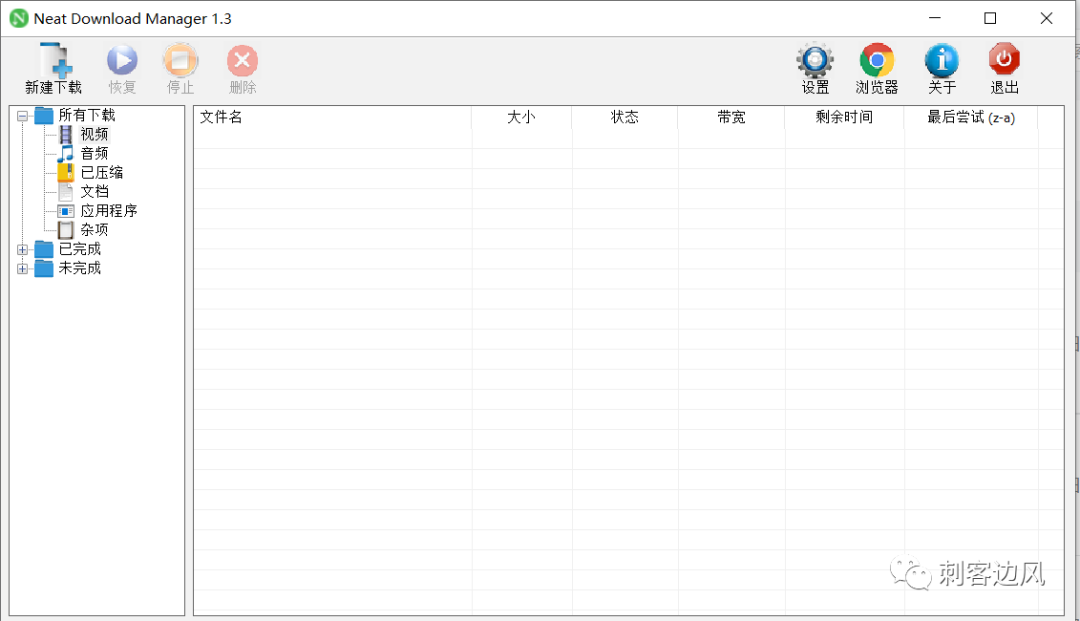Sort by 大小 column header
Screen dimensions: 1080x621
tap(521, 117)
